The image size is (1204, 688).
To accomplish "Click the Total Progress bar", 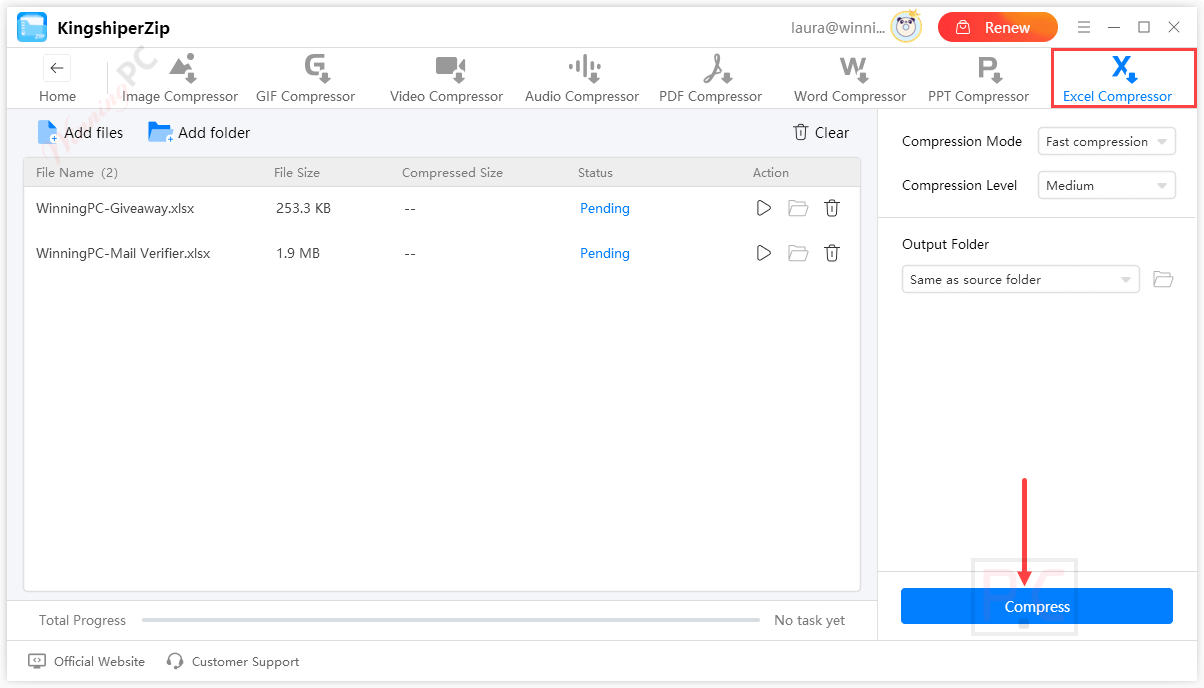I will 451,620.
